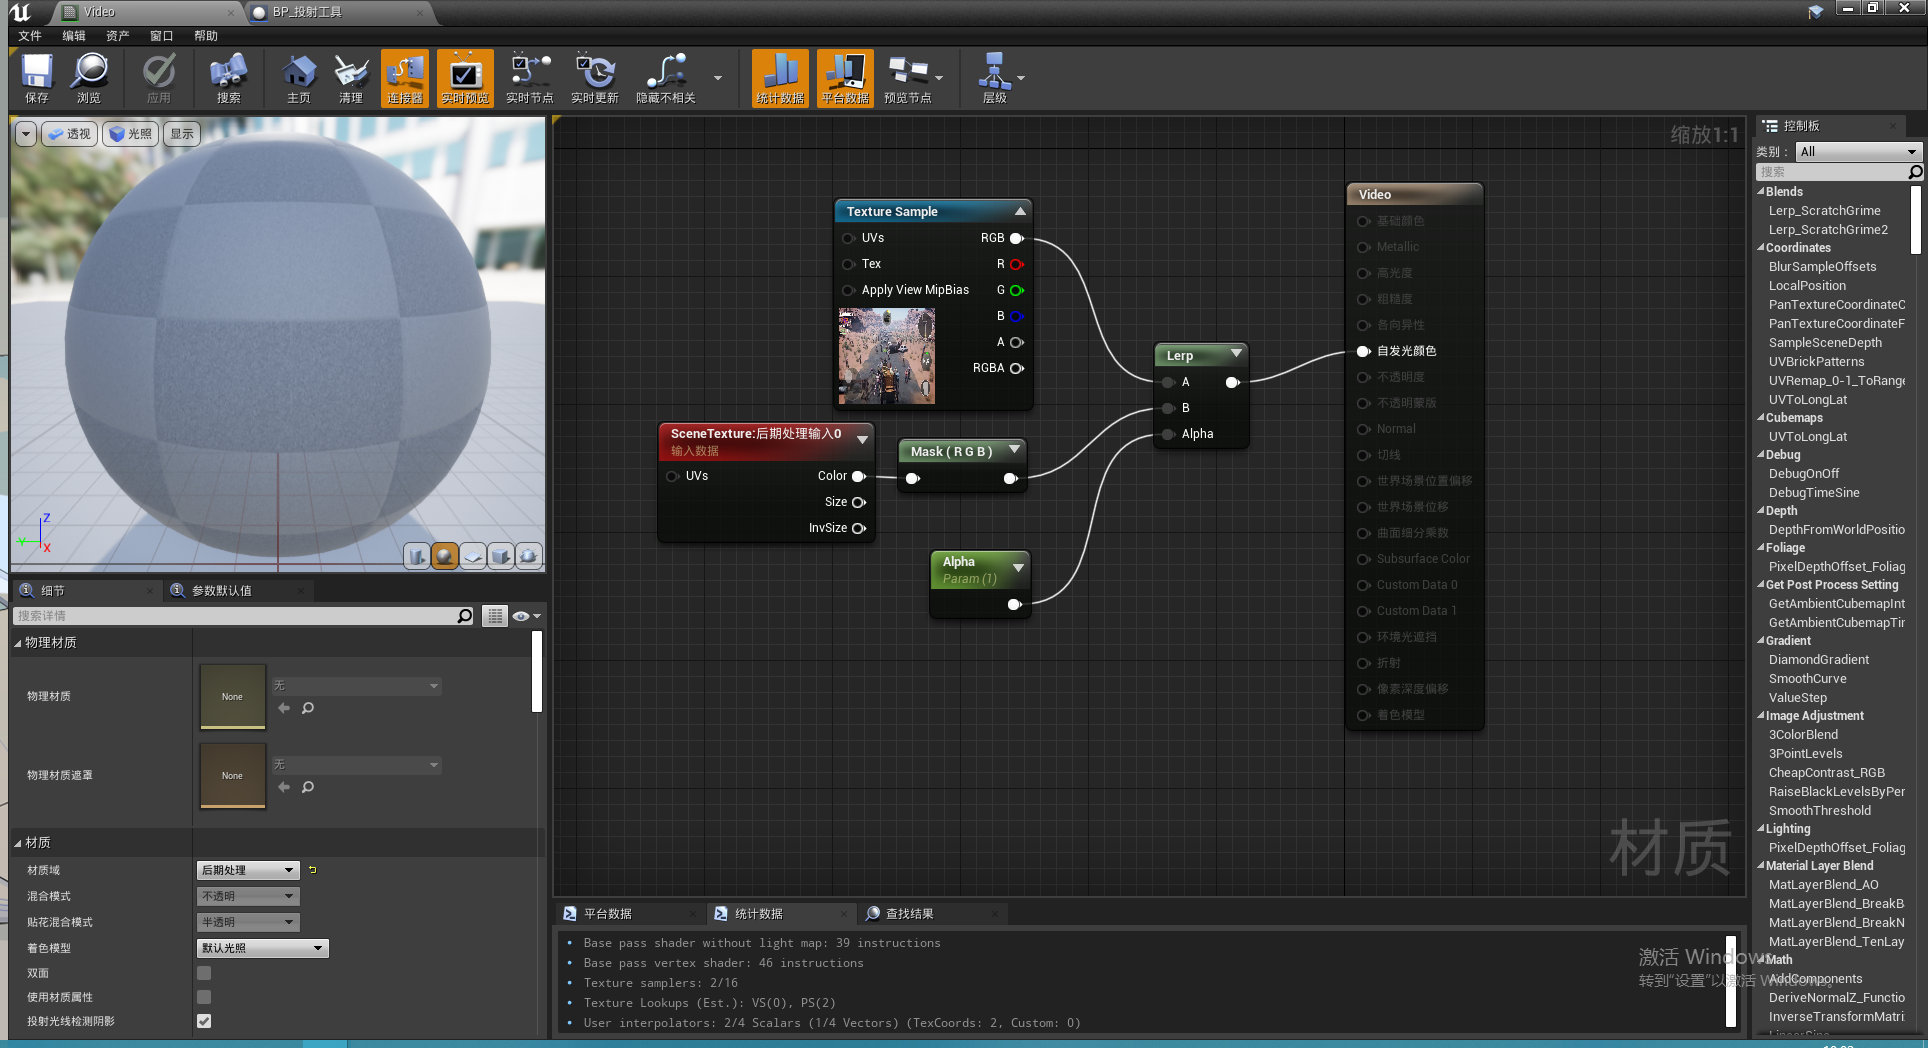Open the 文件 menu
The image size is (1928, 1048).
click(x=30, y=36)
